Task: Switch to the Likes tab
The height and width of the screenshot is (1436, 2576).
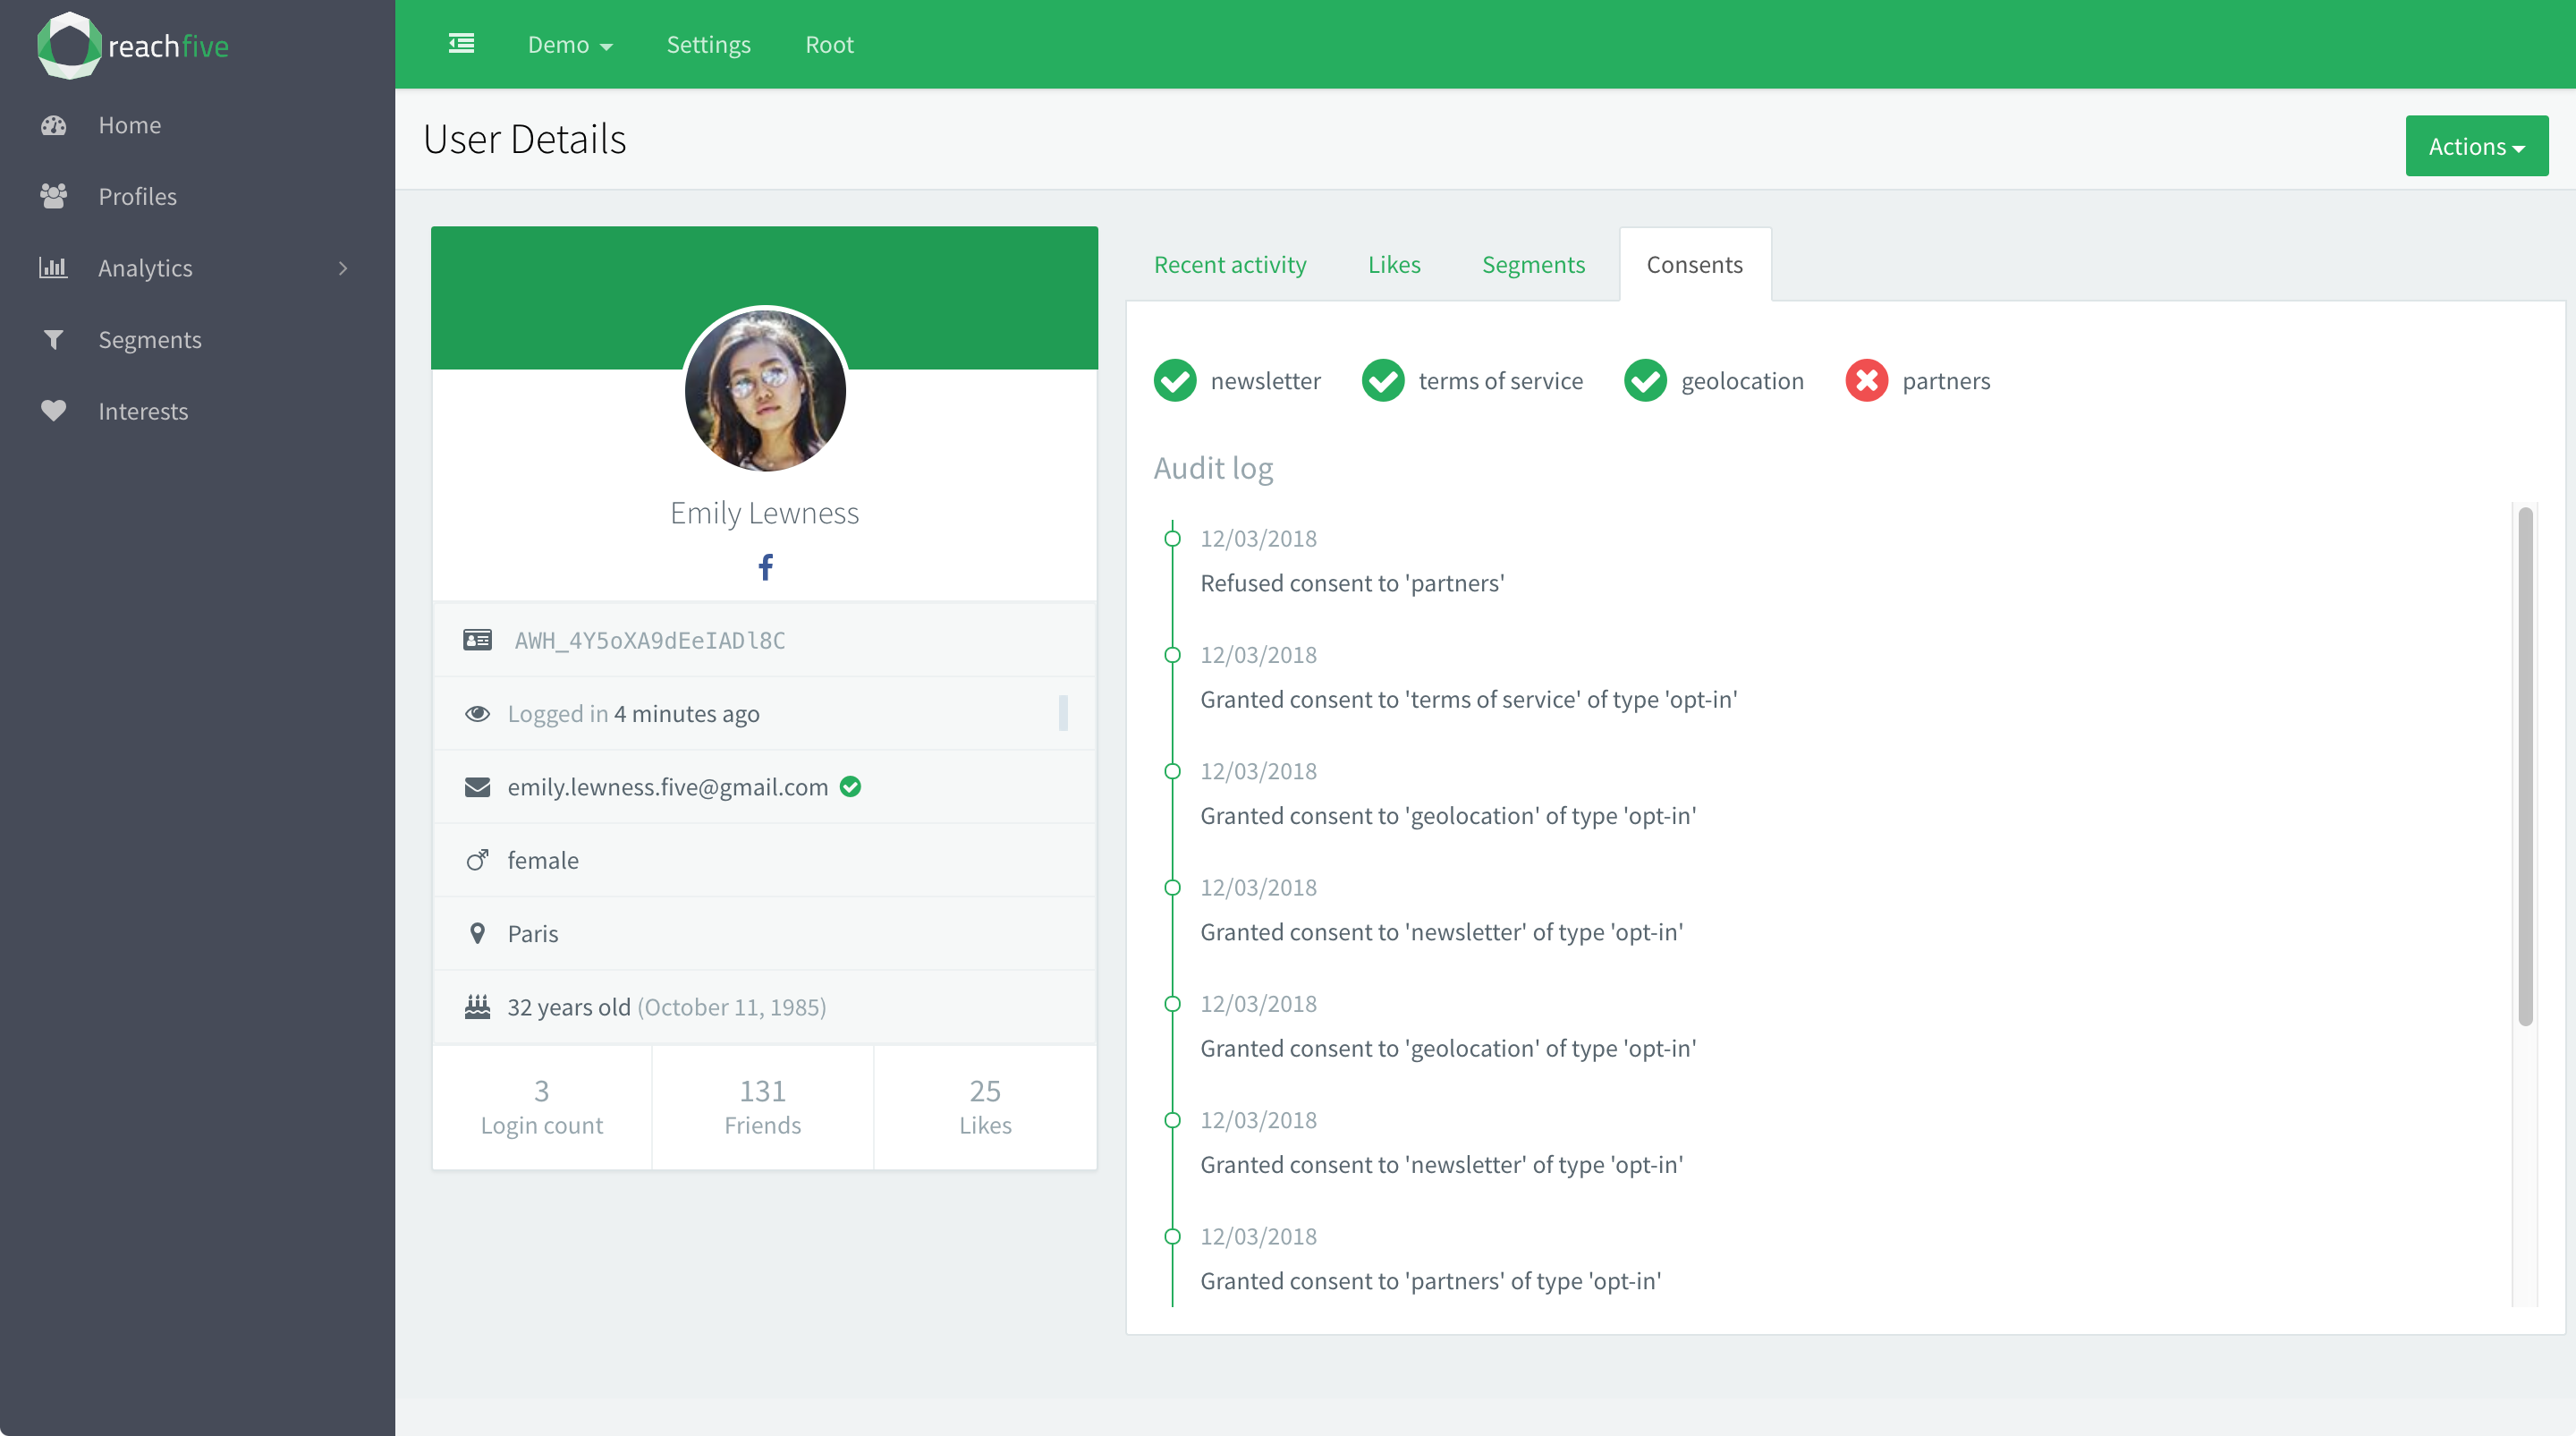Action: 1394,265
